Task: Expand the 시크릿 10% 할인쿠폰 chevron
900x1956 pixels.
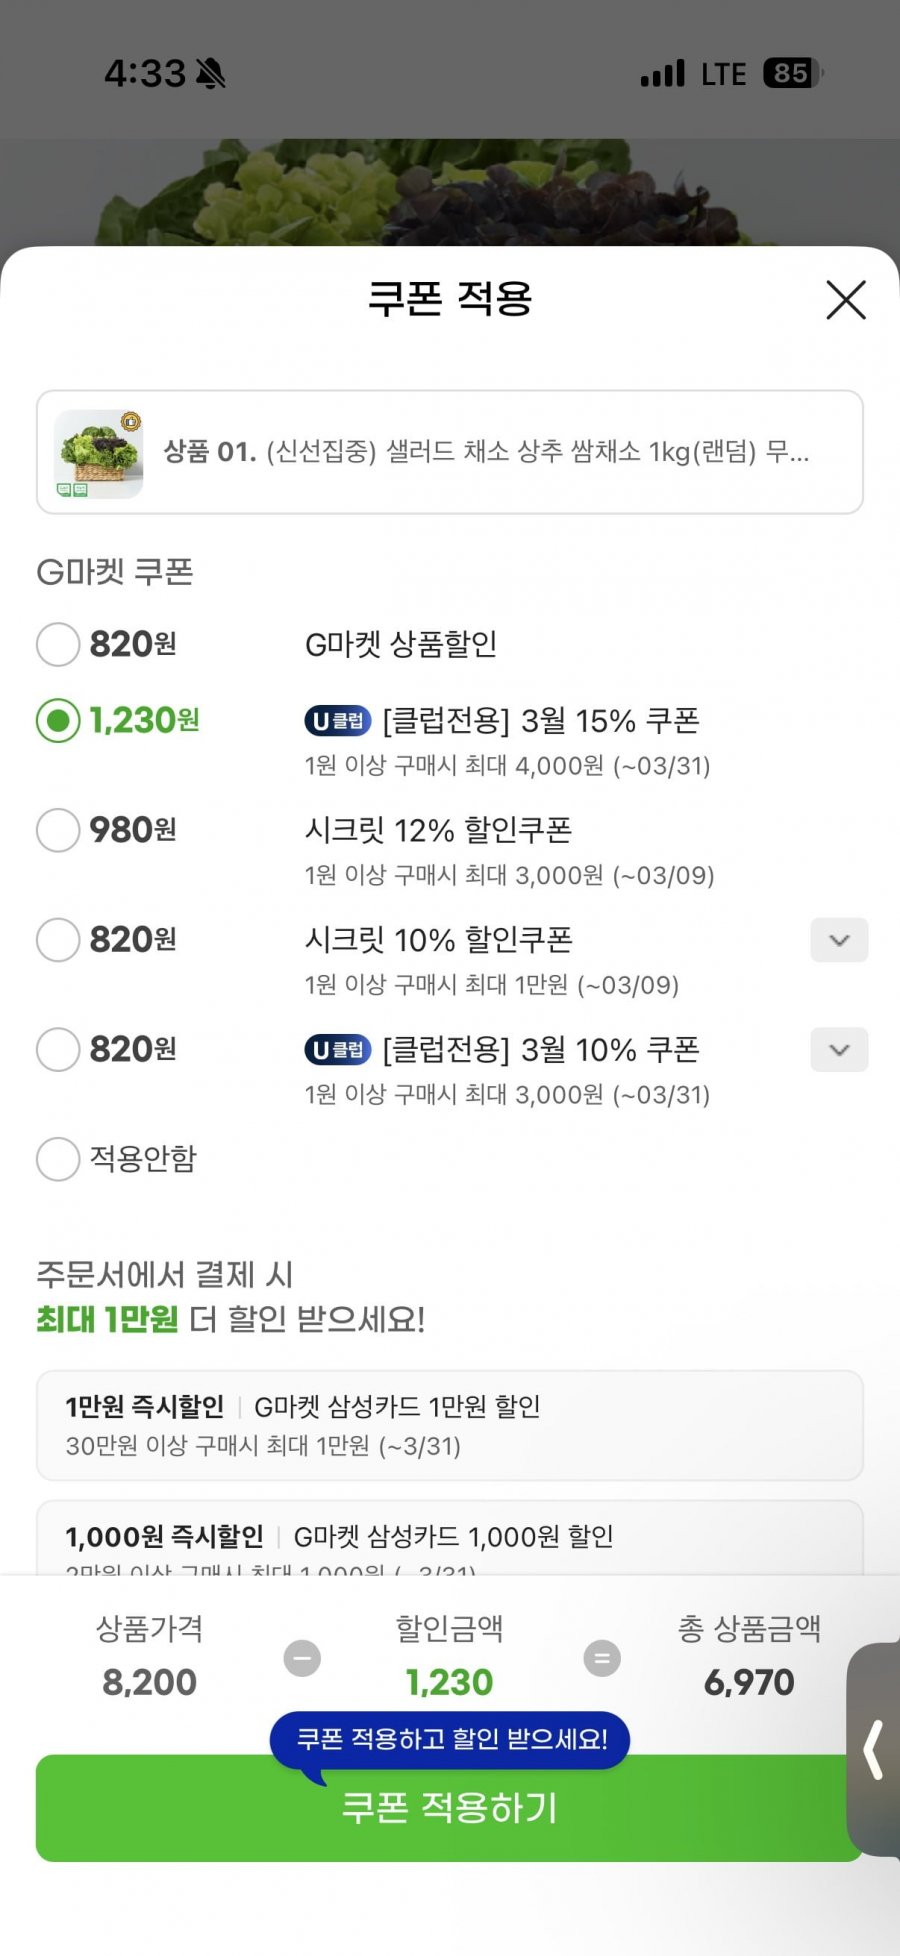Action: pyautogui.click(x=839, y=940)
